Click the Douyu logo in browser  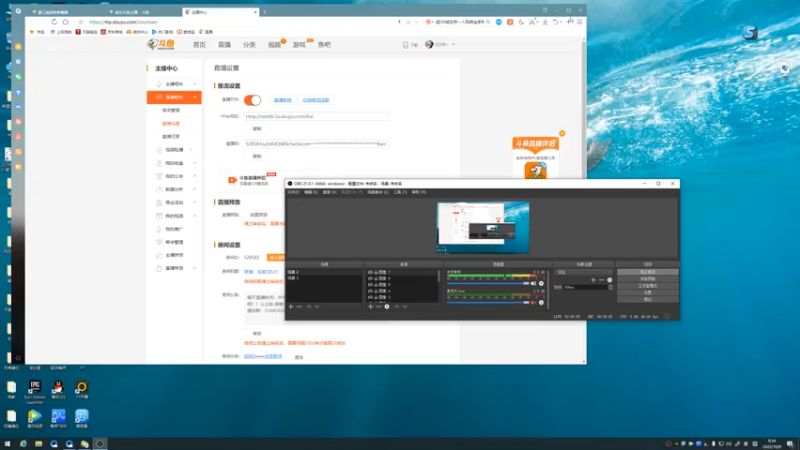click(x=161, y=45)
